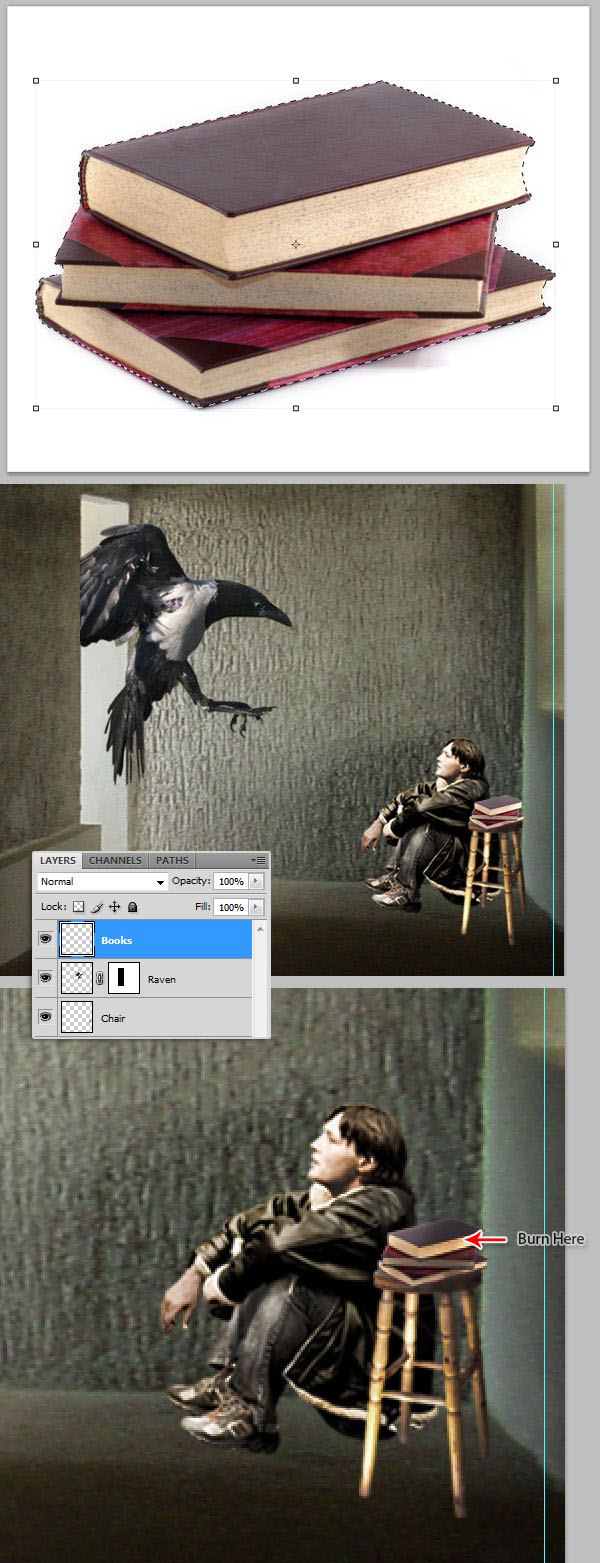600x1563 pixels.
Task: Hide the Books layer
Action: (45, 940)
